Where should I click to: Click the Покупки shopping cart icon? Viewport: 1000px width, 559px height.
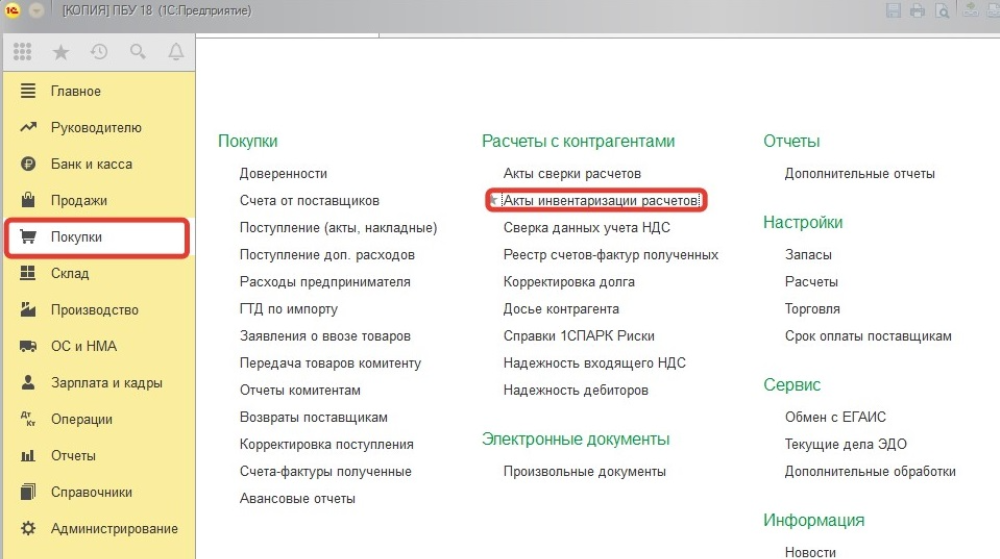tap(28, 237)
